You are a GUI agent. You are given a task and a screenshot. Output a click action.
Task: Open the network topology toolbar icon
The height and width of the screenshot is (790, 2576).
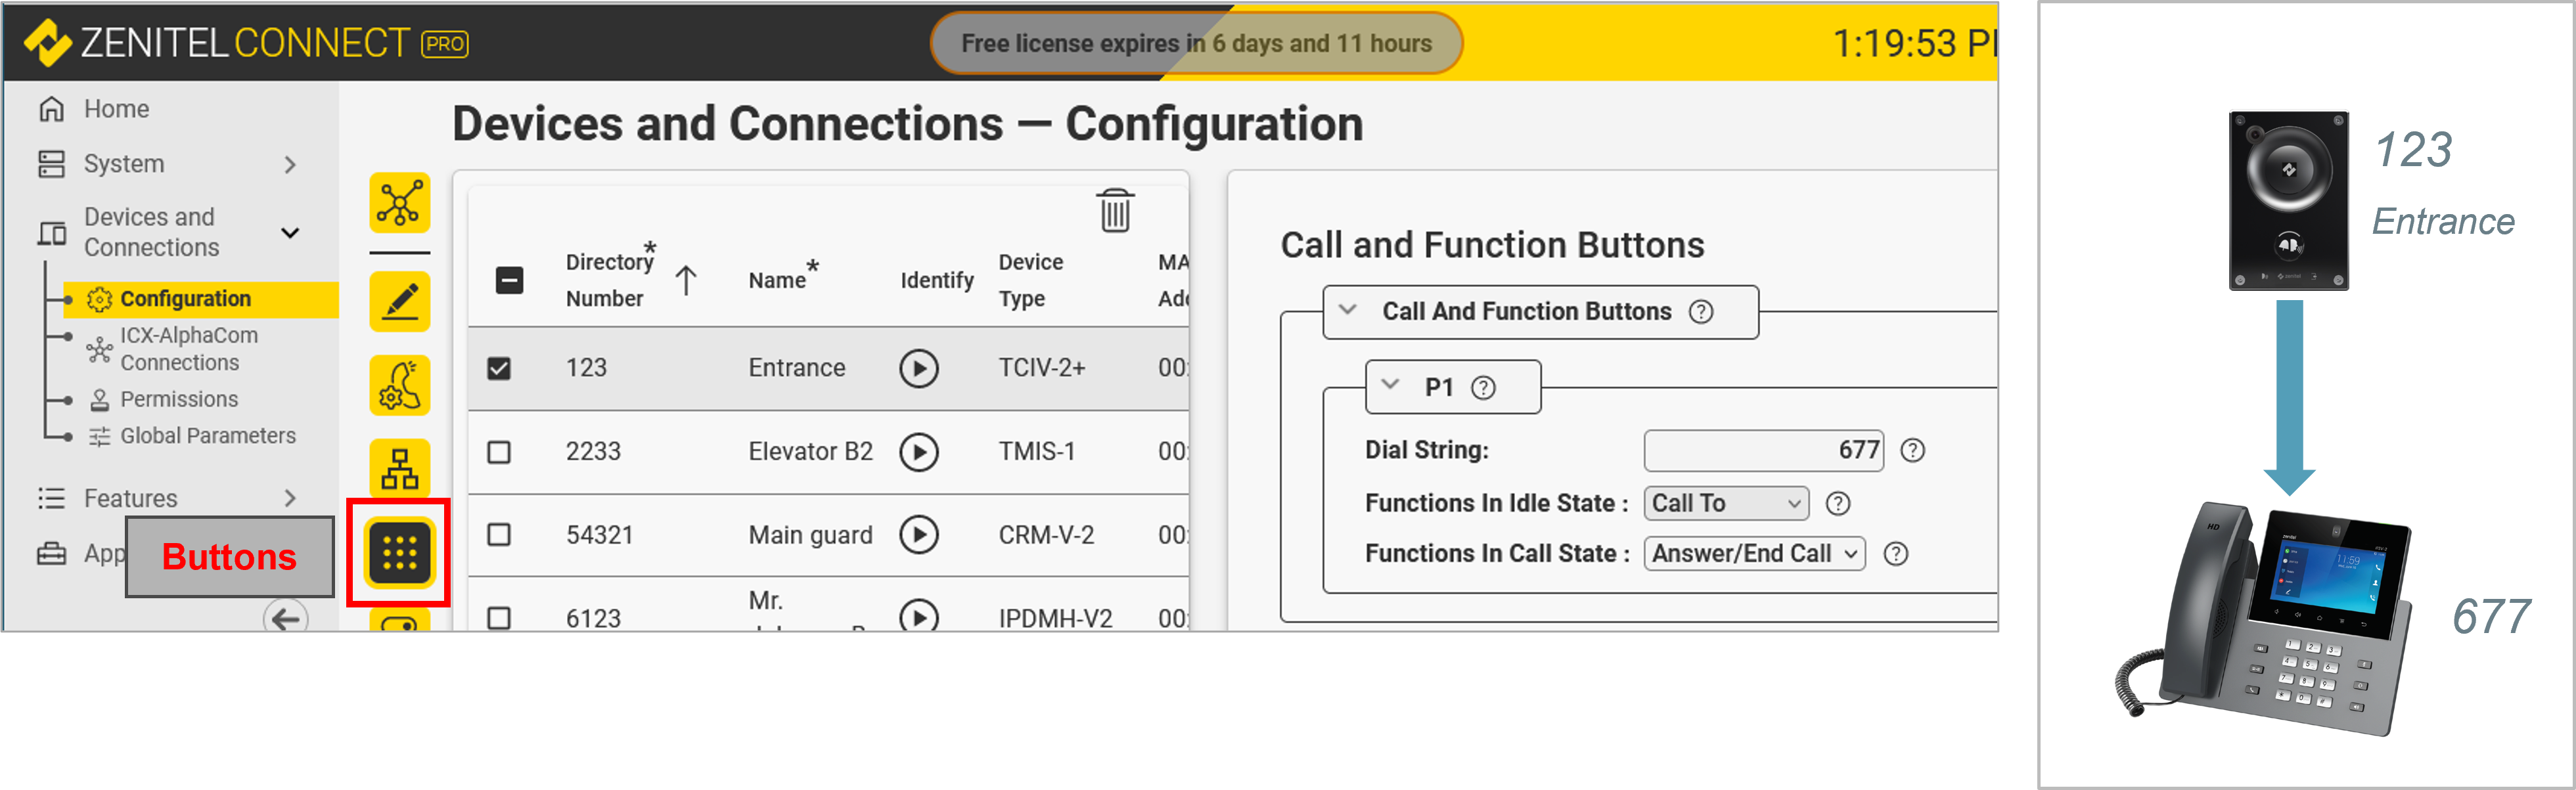coord(399,203)
